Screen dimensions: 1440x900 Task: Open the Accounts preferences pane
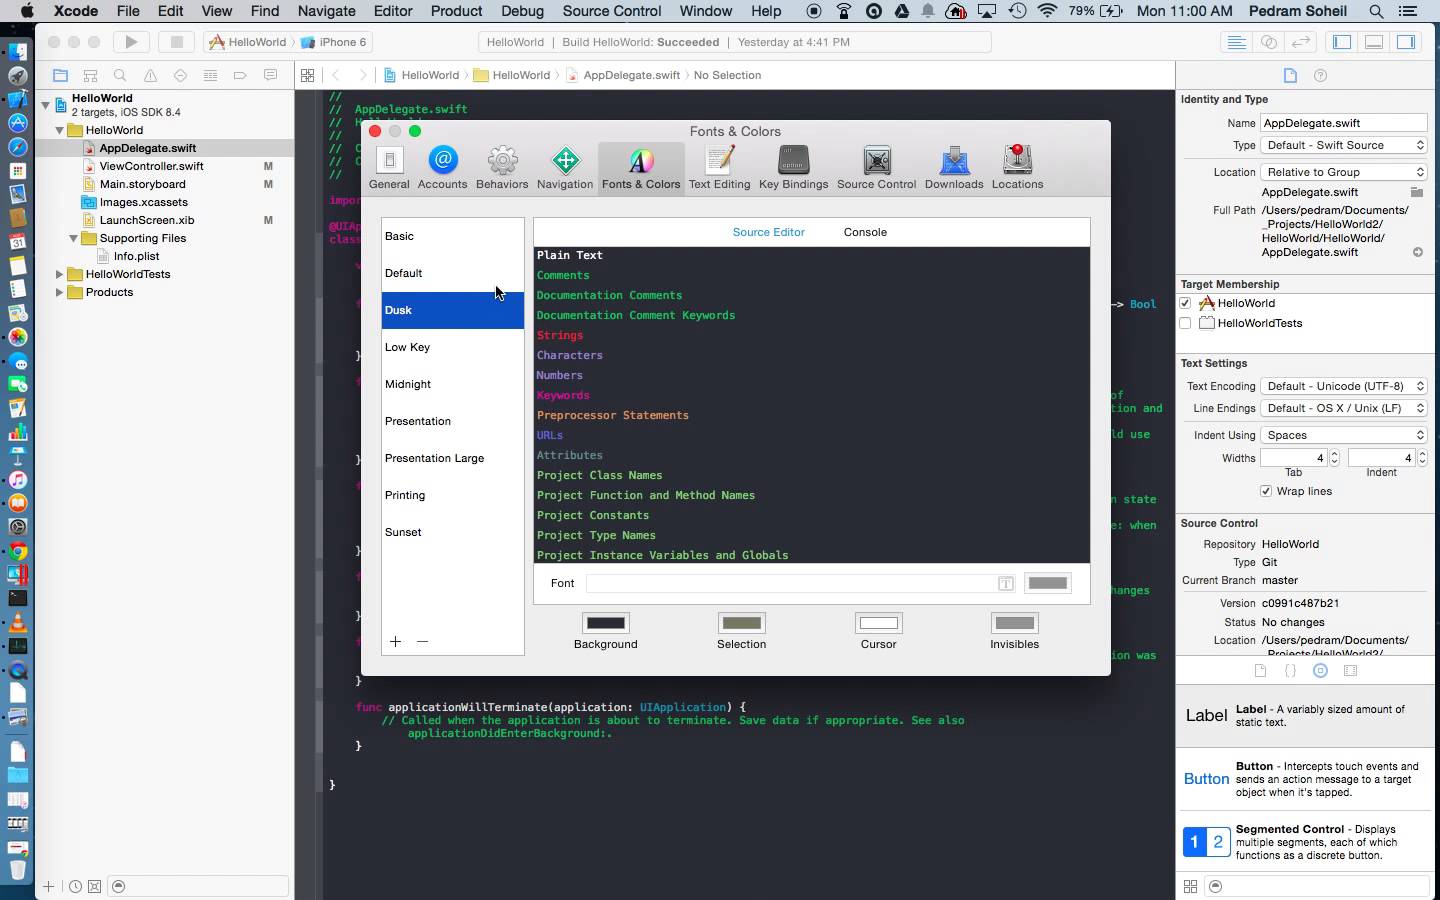click(x=442, y=167)
